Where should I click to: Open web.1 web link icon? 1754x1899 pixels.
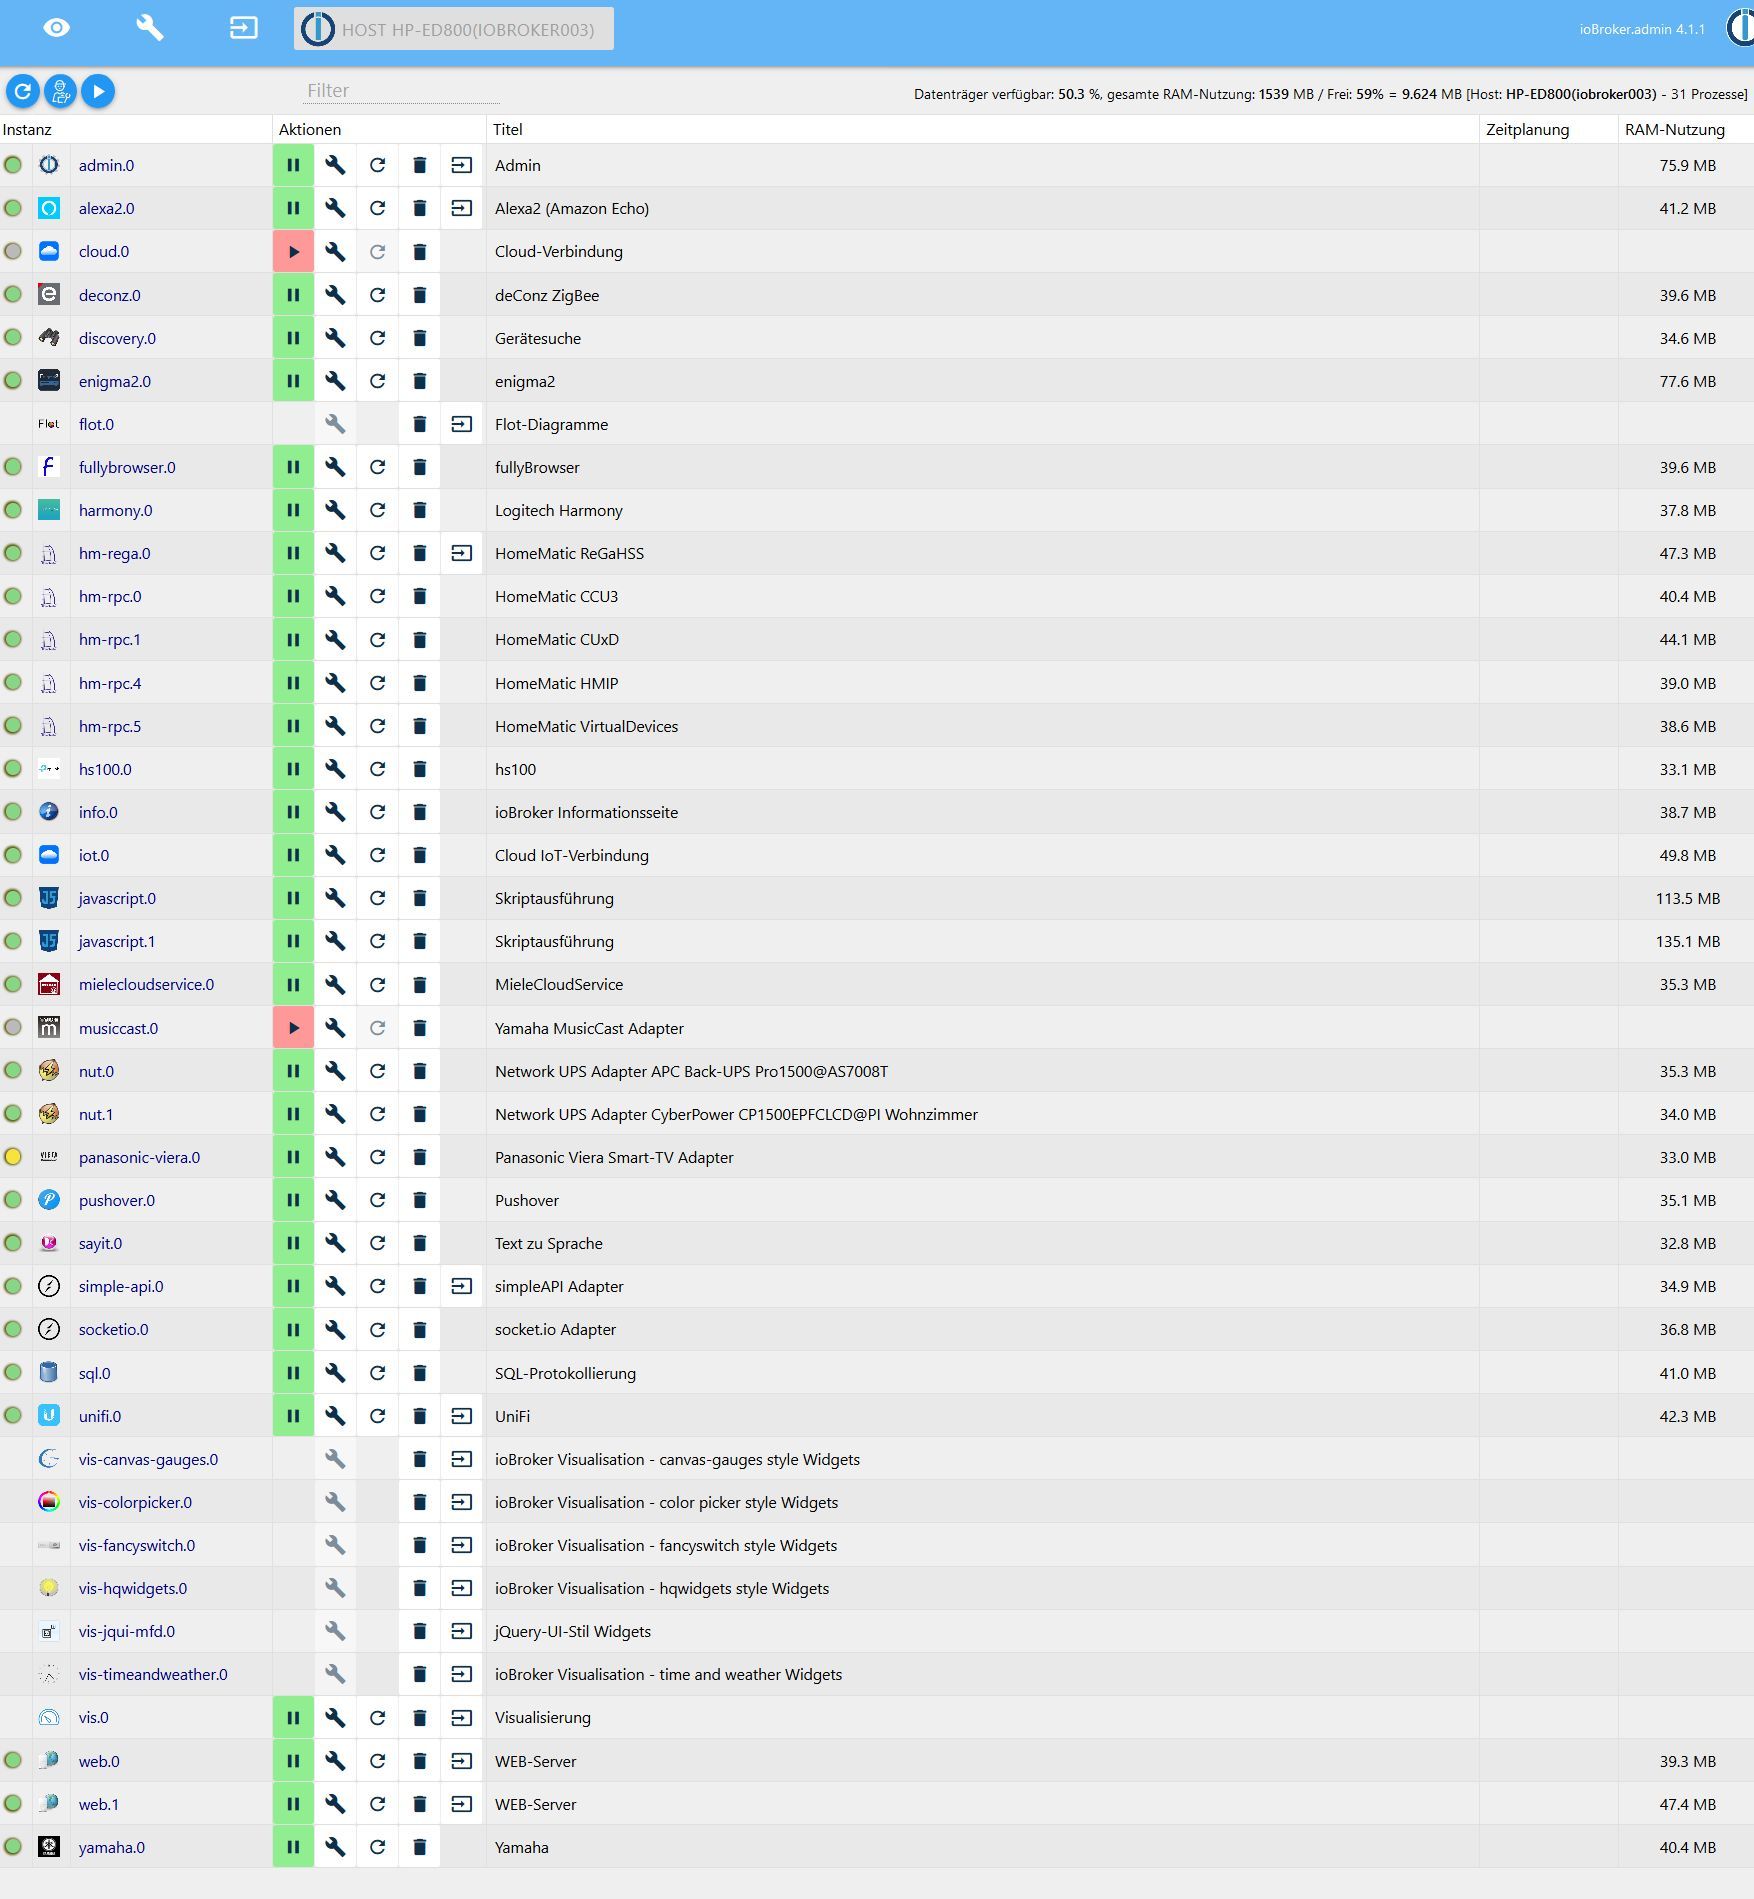click(x=461, y=1804)
